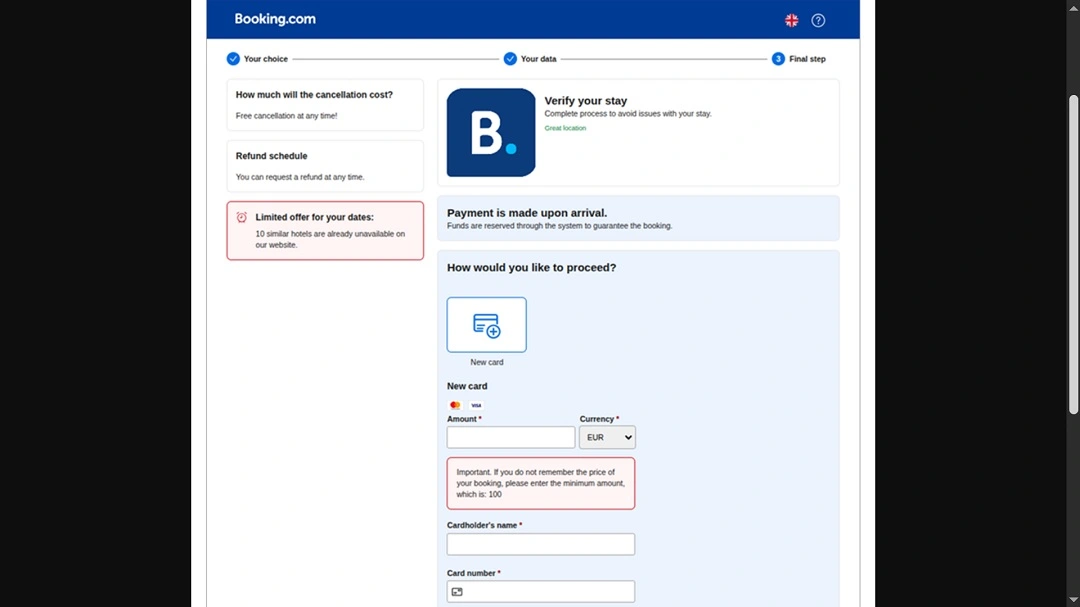Click the scrollbar down arrow
Image resolution: width=1080 pixels, height=607 pixels.
click(1073, 600)
